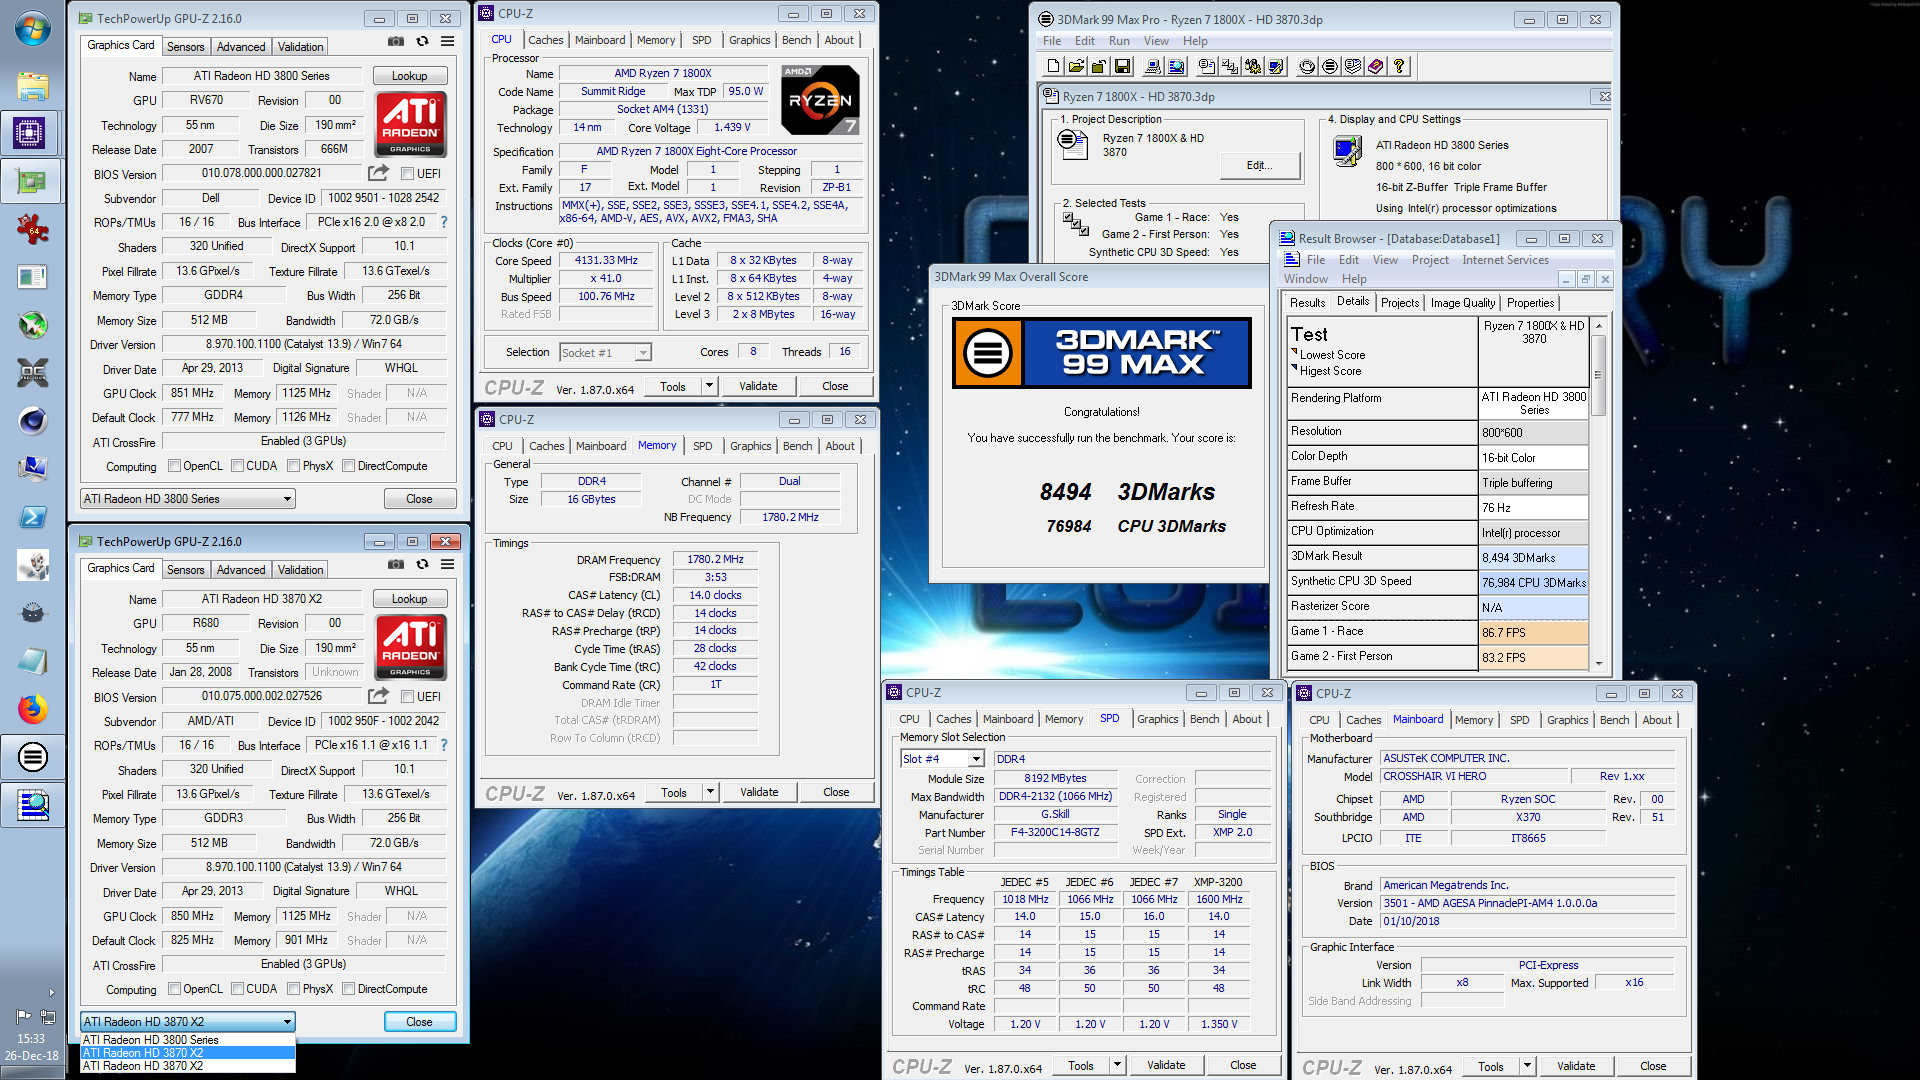The height and width of the screenshot is (1080, 1920).
Task: Click BIOS export icon in bottom GPU-Z window
Action: click(378, 696)
